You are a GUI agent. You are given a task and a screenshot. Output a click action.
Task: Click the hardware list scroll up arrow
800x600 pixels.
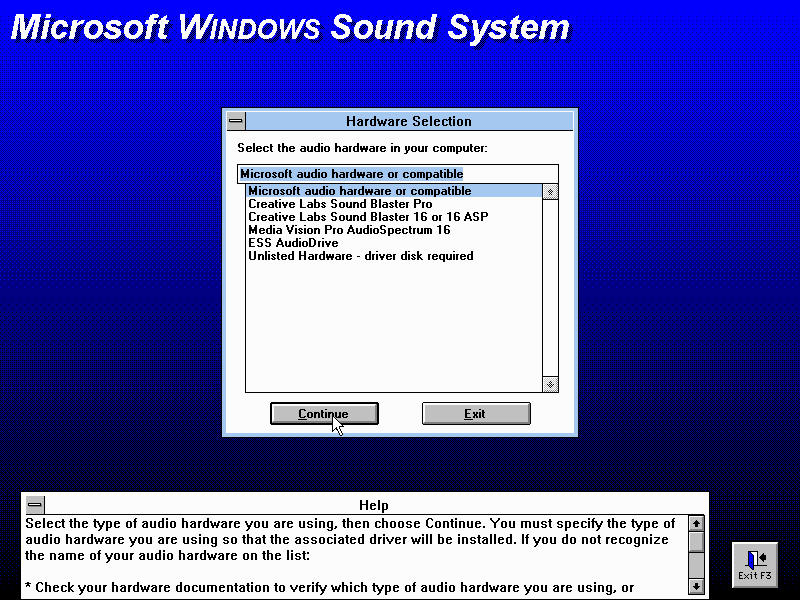pyautogui.click(x=550, y=192)
